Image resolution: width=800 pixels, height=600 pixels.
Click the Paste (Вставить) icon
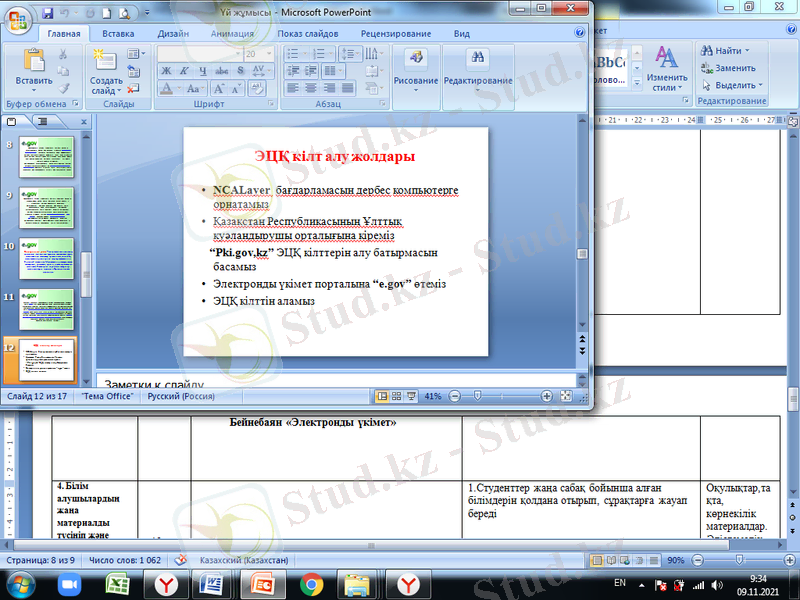point(33,66)
